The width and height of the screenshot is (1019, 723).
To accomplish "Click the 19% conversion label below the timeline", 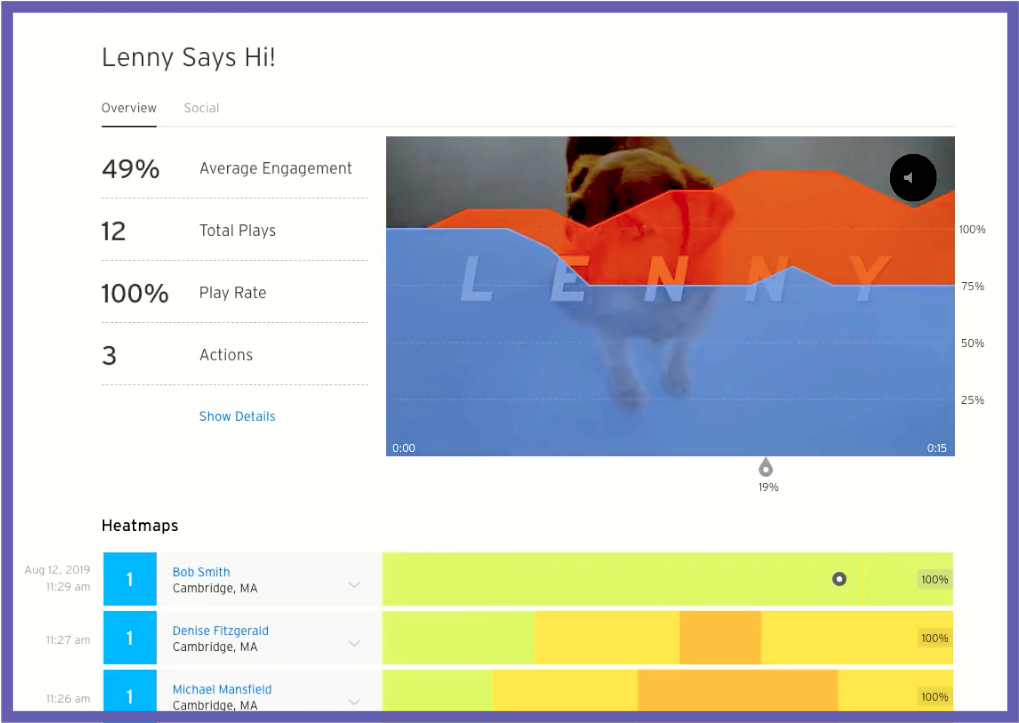I will pos(766,488).
